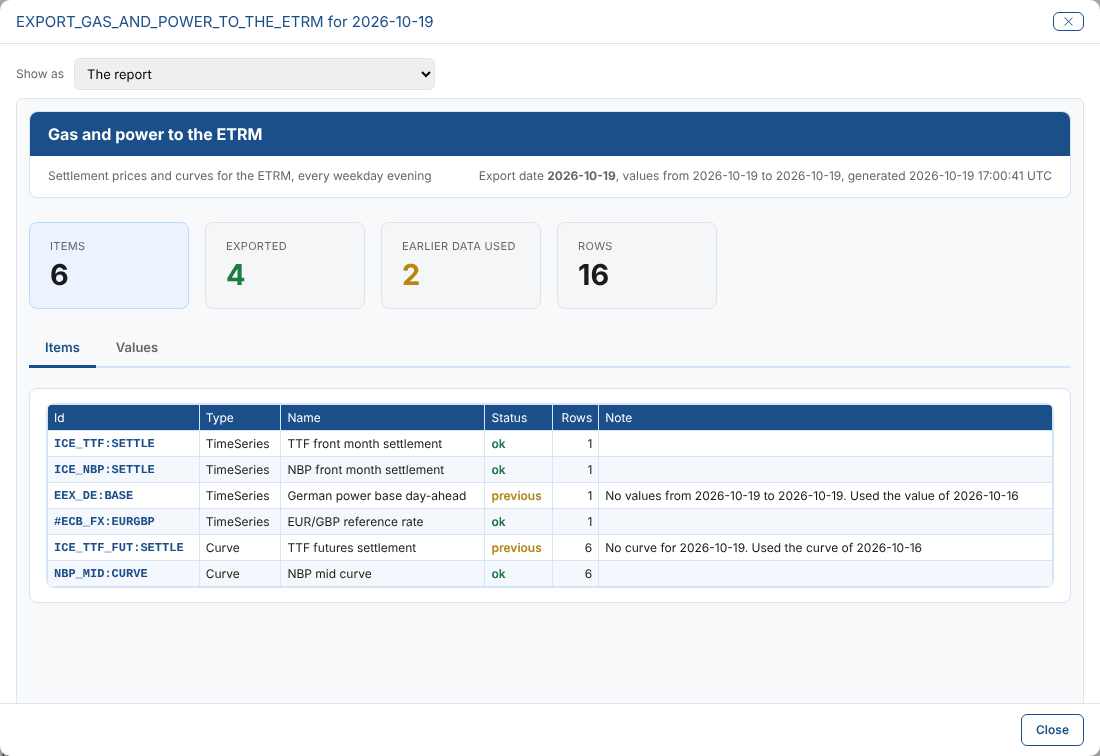Click the 'Gas and power to the ETRM' heading
This screenshot has width=1100, height=756.
coord(155,135)
